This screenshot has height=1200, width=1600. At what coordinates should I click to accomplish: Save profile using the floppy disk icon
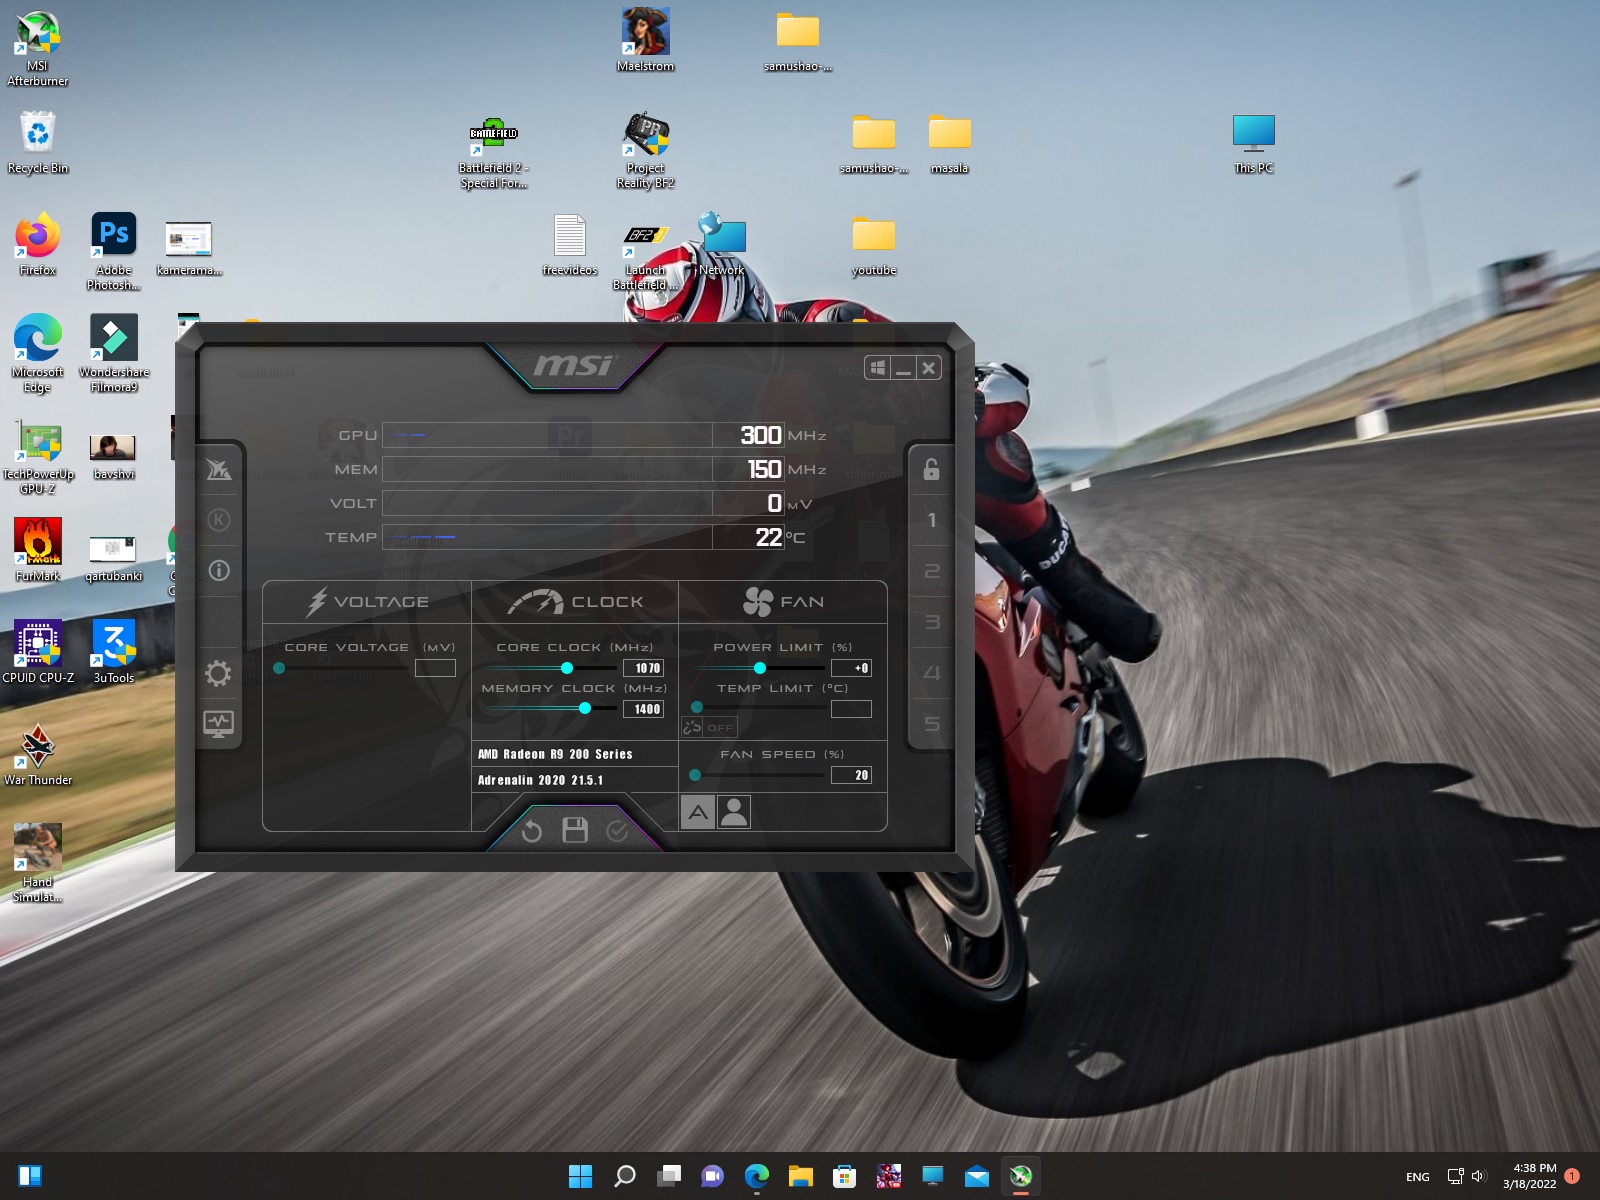[x=575, y=830]
